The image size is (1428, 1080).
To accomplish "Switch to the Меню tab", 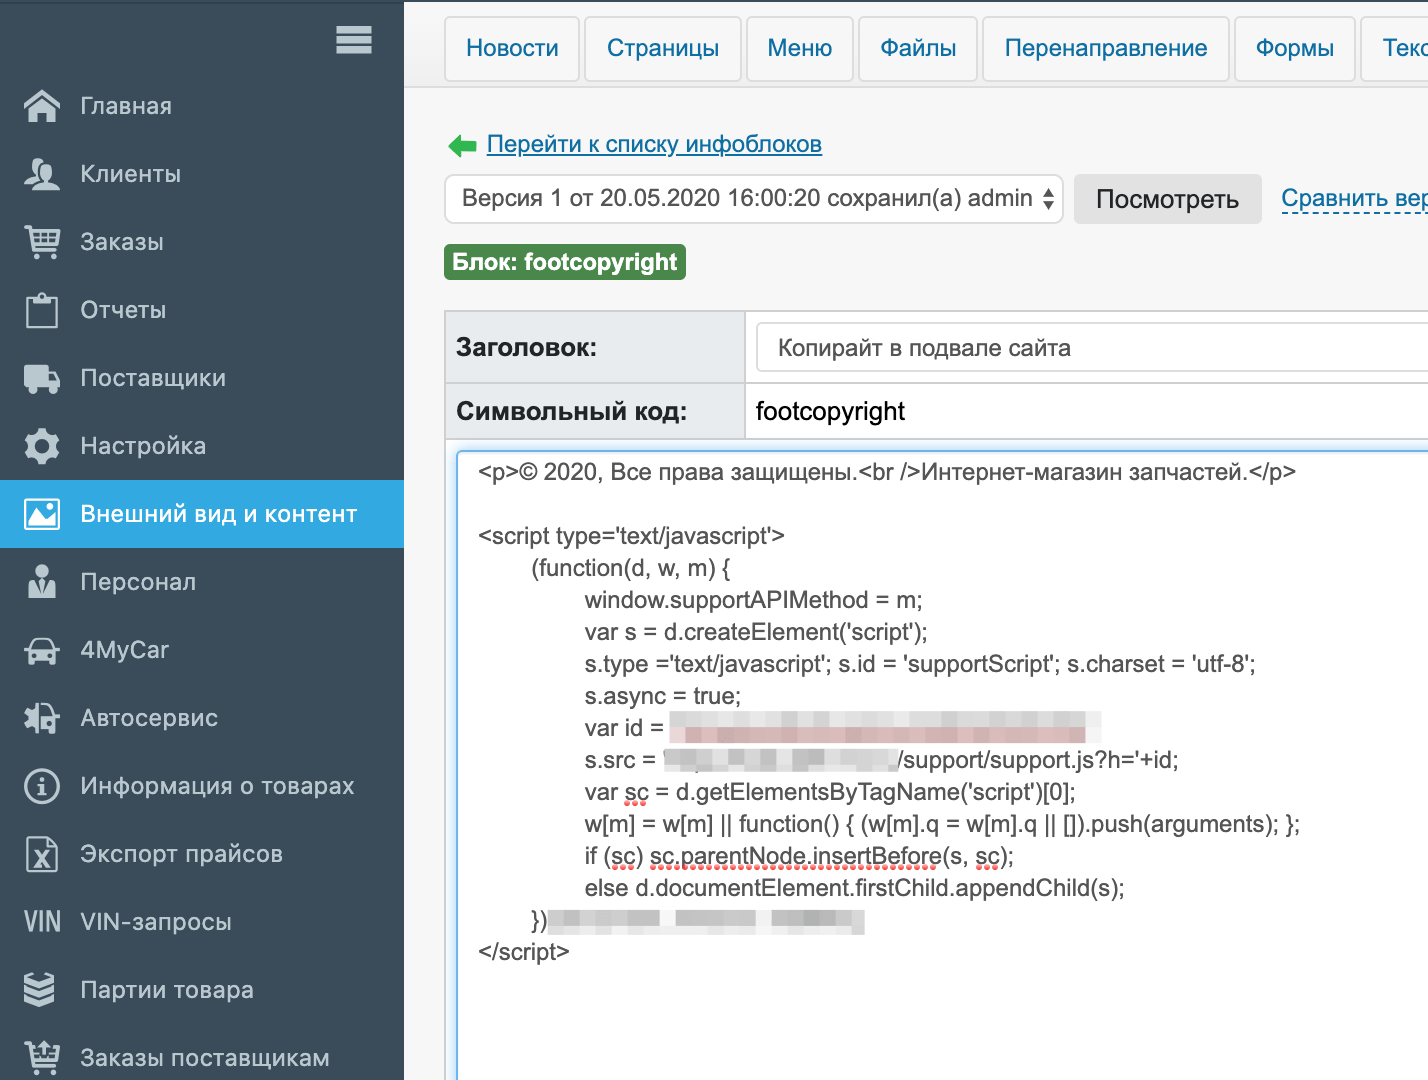I will point(800,48).
